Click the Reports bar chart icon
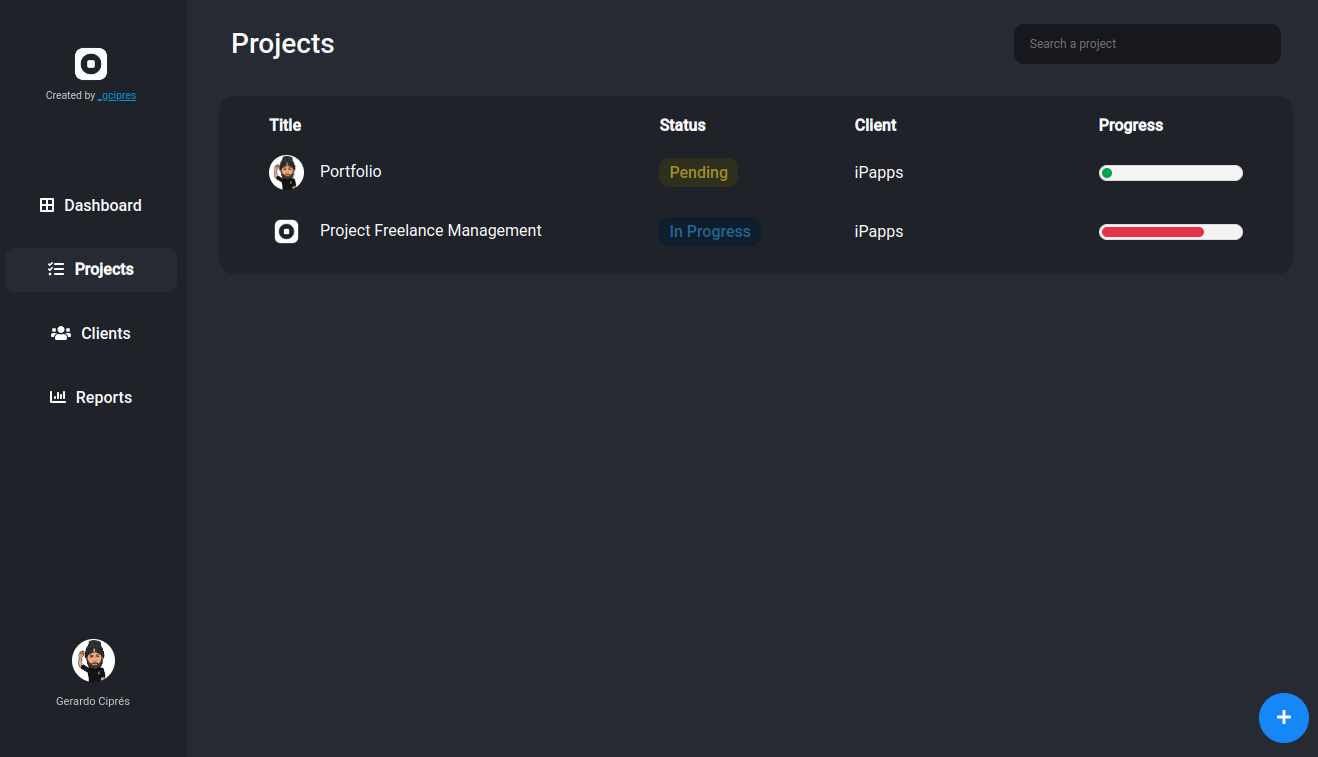Image resolution: width=1318 pixels, height=757 pixels. tap(58, 397)
